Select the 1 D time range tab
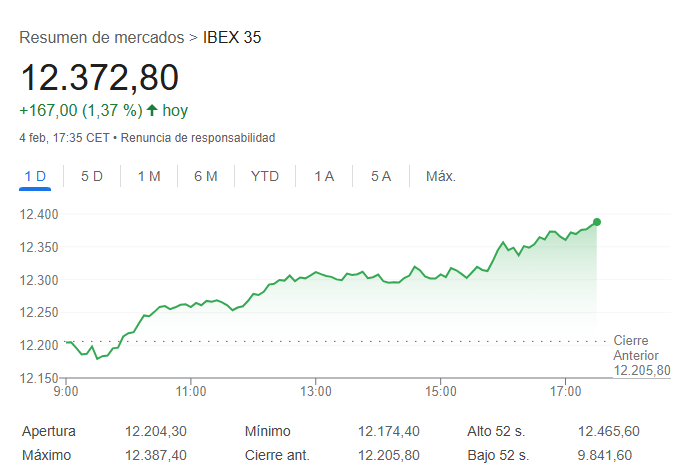Screen dimensions: 694x472 point(35,176)
